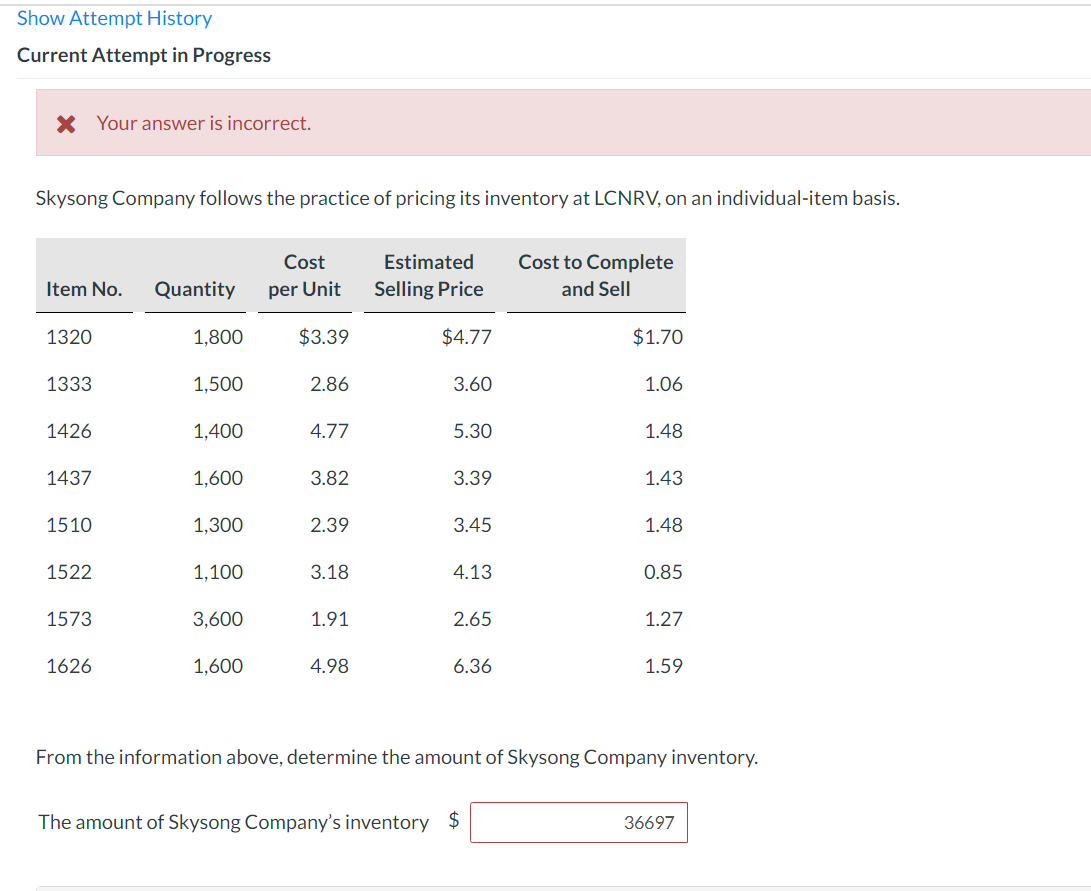1091x891 pixels.
Task: Click cost per unit 3.82 cell
Action: 329,478
